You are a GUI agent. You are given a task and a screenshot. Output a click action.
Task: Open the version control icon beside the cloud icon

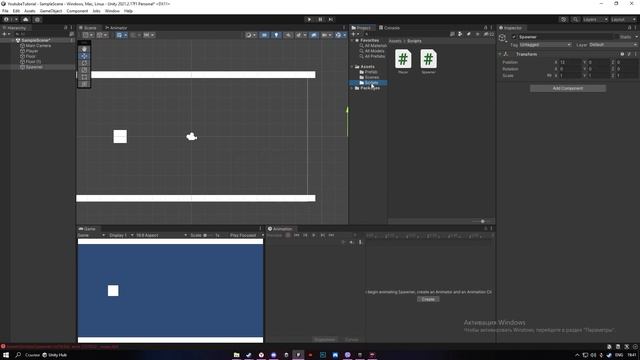pos(37,19)
